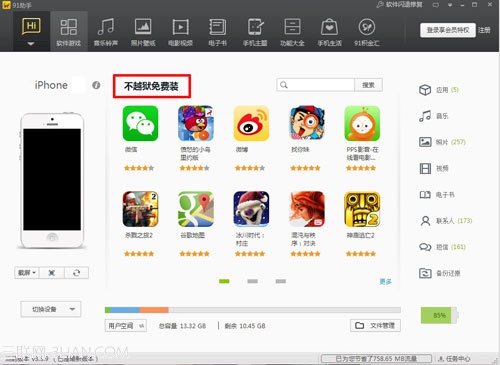Screen dimensions: 500x365
Task: Click the 注册 register link
Action: (x=484, y=30)
